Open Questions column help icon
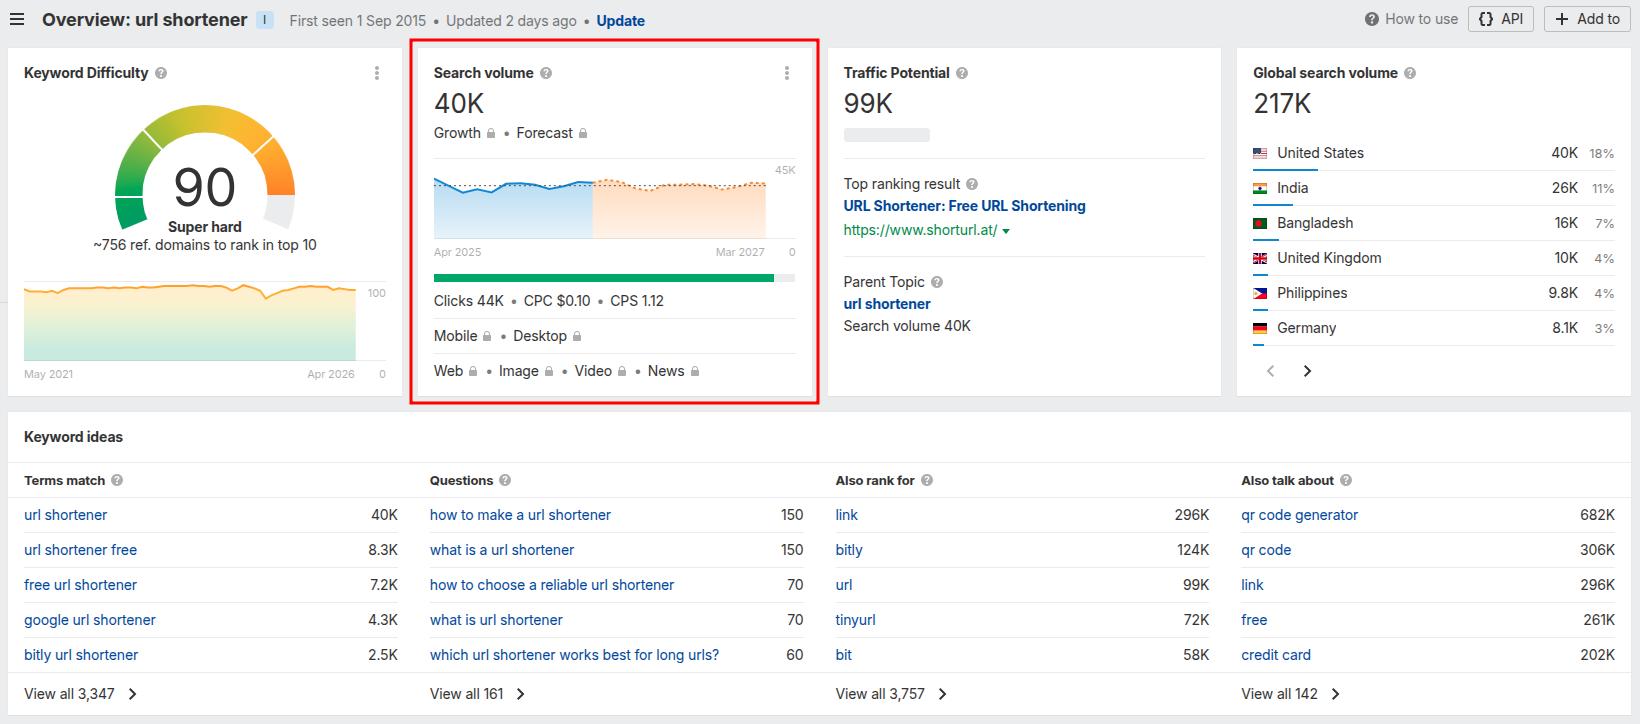Viewport: 1640px width, 724px height. (505, 480)
